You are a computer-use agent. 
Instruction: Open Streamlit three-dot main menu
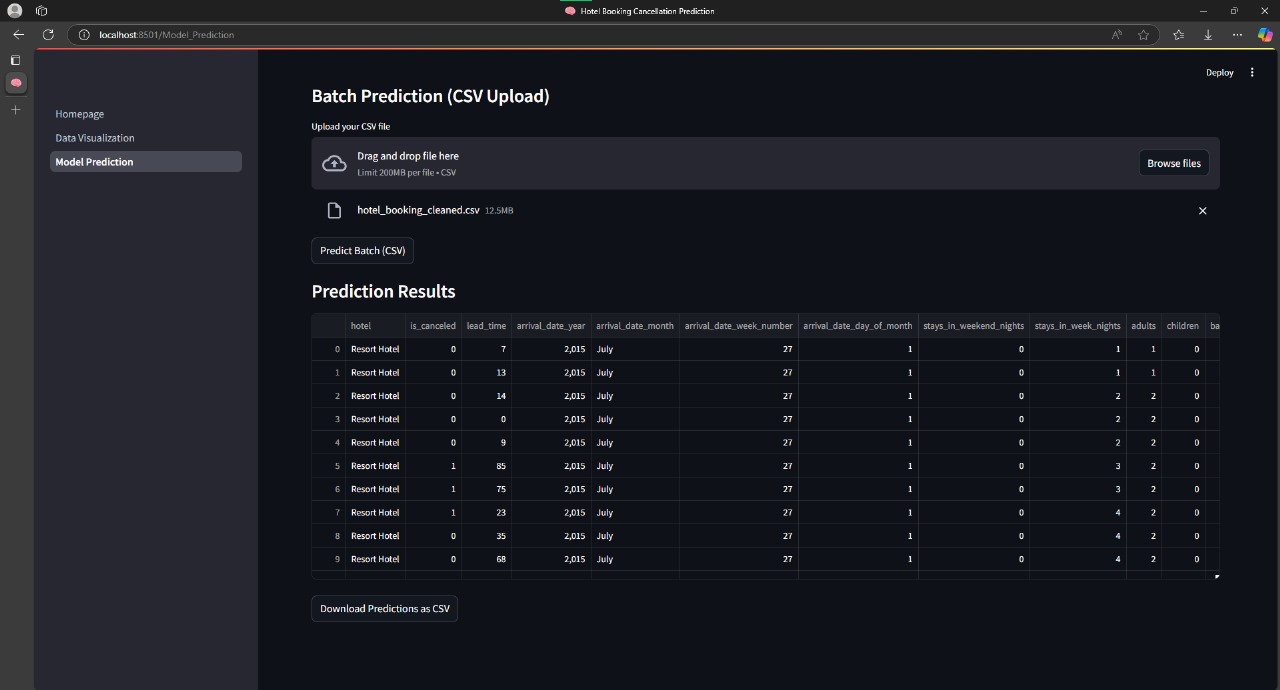pyautogui.click(x=1252, y=72)
